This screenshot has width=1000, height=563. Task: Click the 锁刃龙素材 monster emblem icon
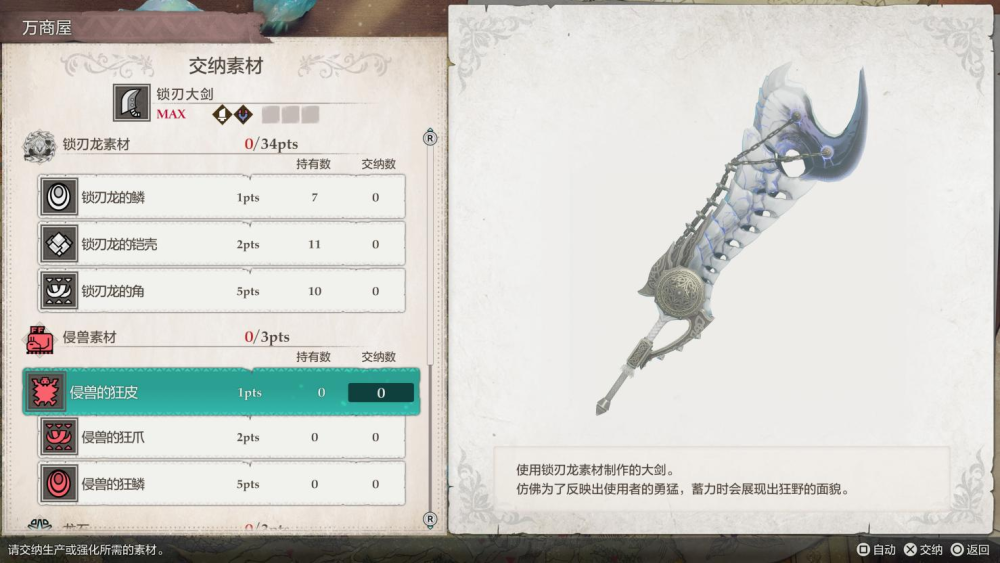click(x=39, y=145)
